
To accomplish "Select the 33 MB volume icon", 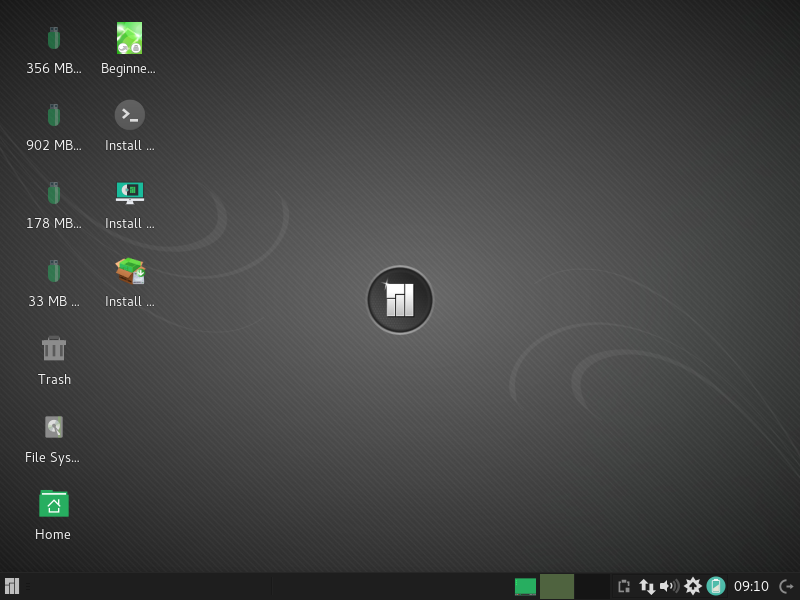I will pyautogui.click(x=54, y=271).
